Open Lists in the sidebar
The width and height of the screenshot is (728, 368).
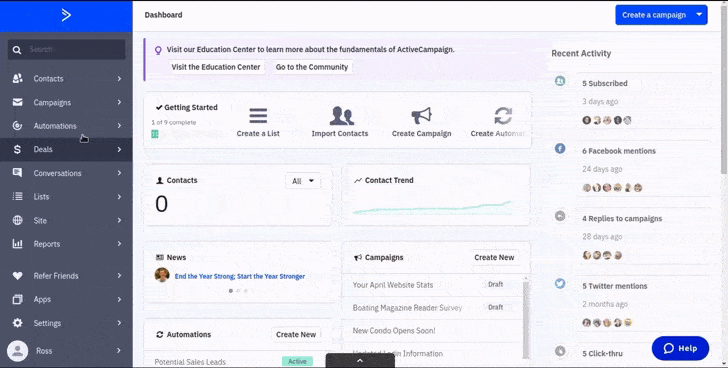point(66,196)
